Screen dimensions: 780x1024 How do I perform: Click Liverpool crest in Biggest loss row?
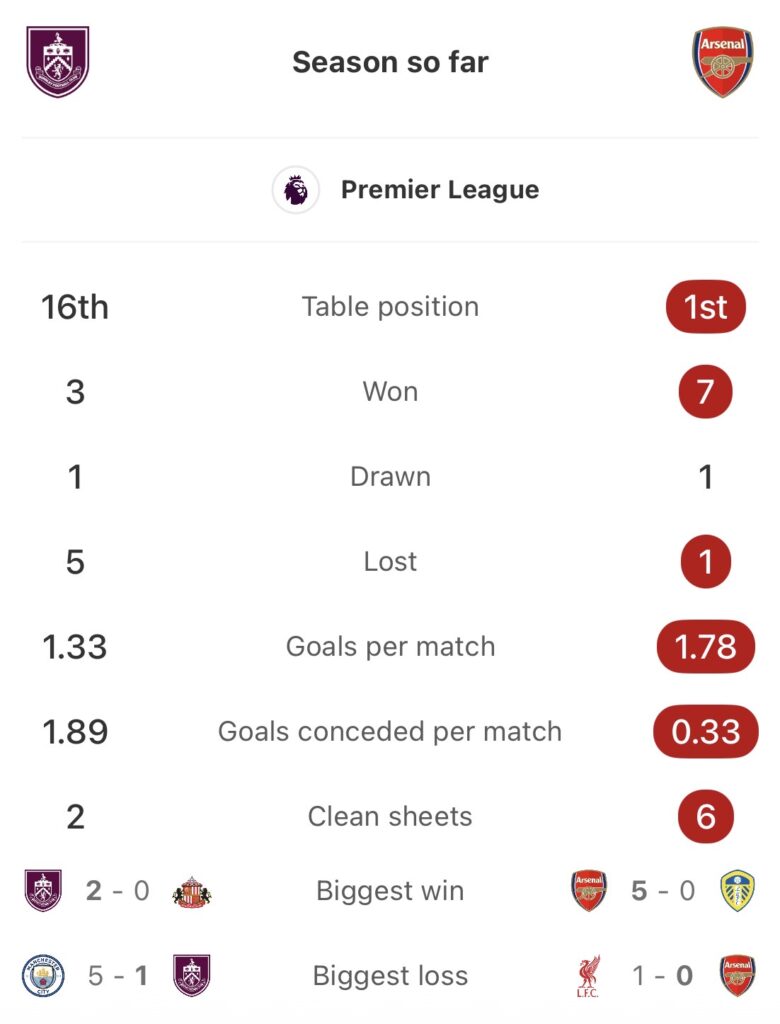[589, 976]
